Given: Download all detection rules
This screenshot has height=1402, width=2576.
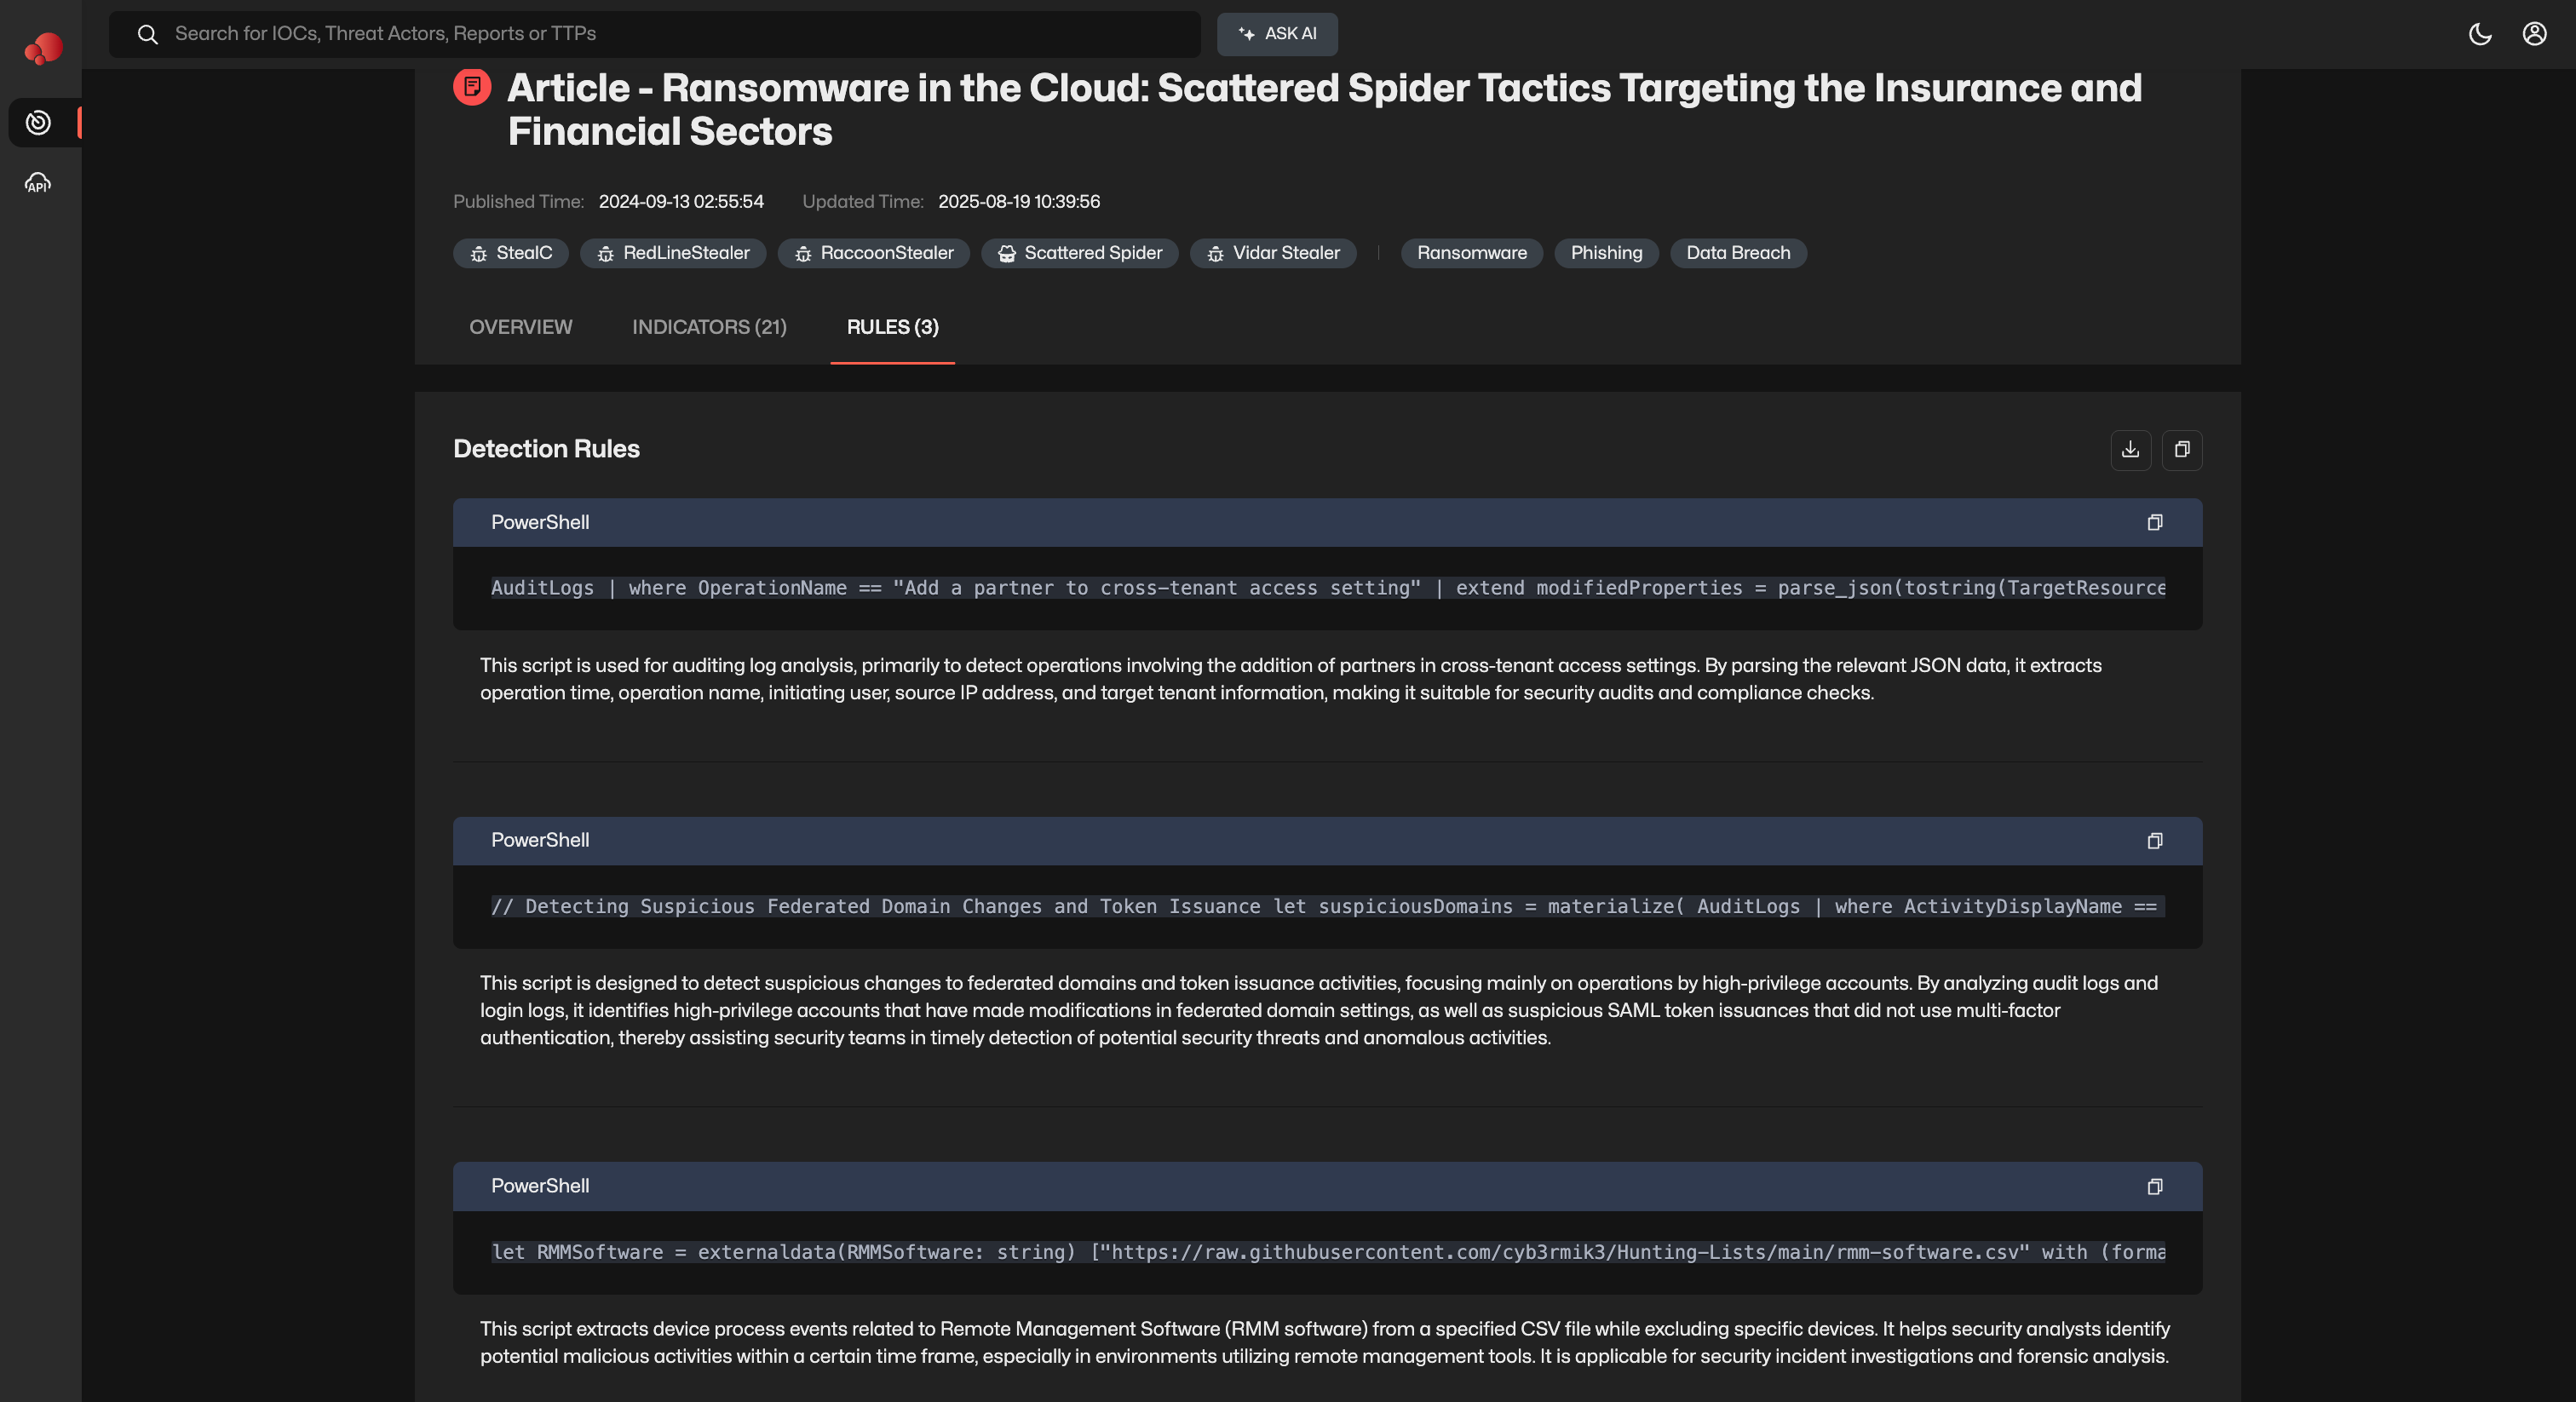Looking at the screenshot, I should [2130, 450].
